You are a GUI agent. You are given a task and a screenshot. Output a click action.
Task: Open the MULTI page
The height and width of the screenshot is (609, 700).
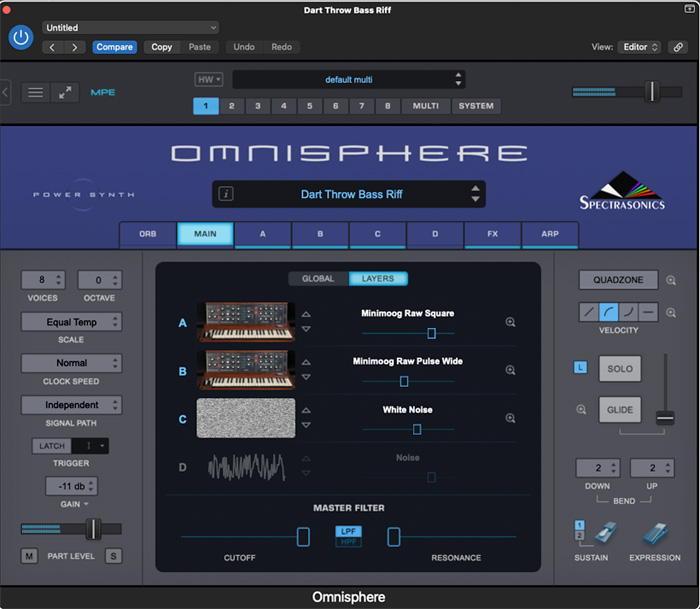(x=425, y=106)
